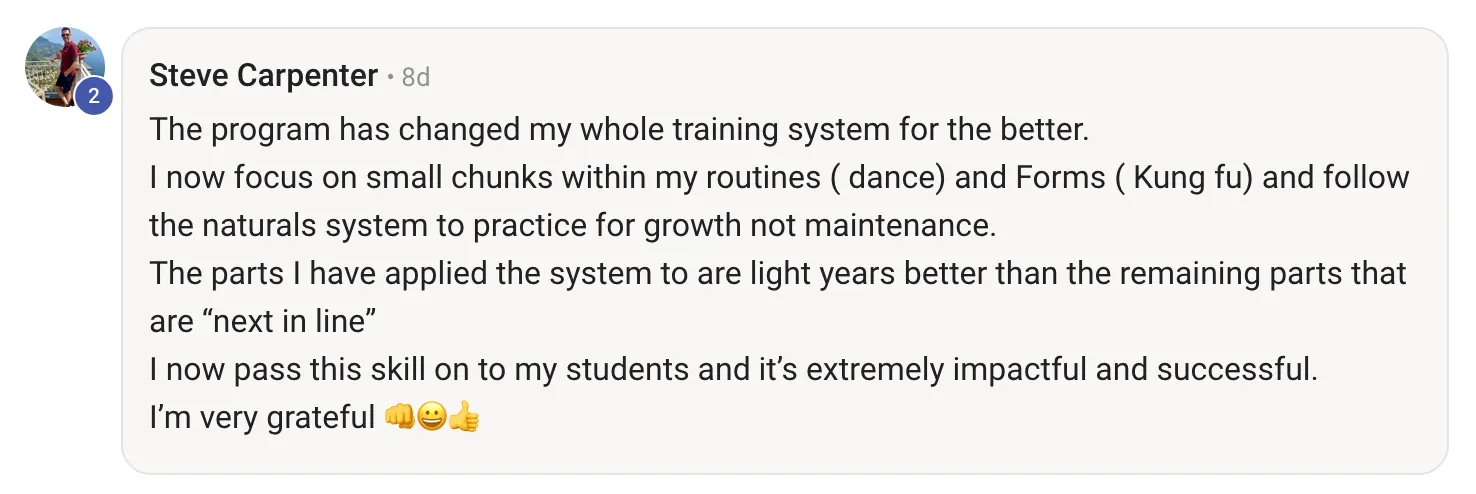Click the fist bump emoji
Image resolution: width=1476 pixels, height=494 pixels.
click(400, 417)
